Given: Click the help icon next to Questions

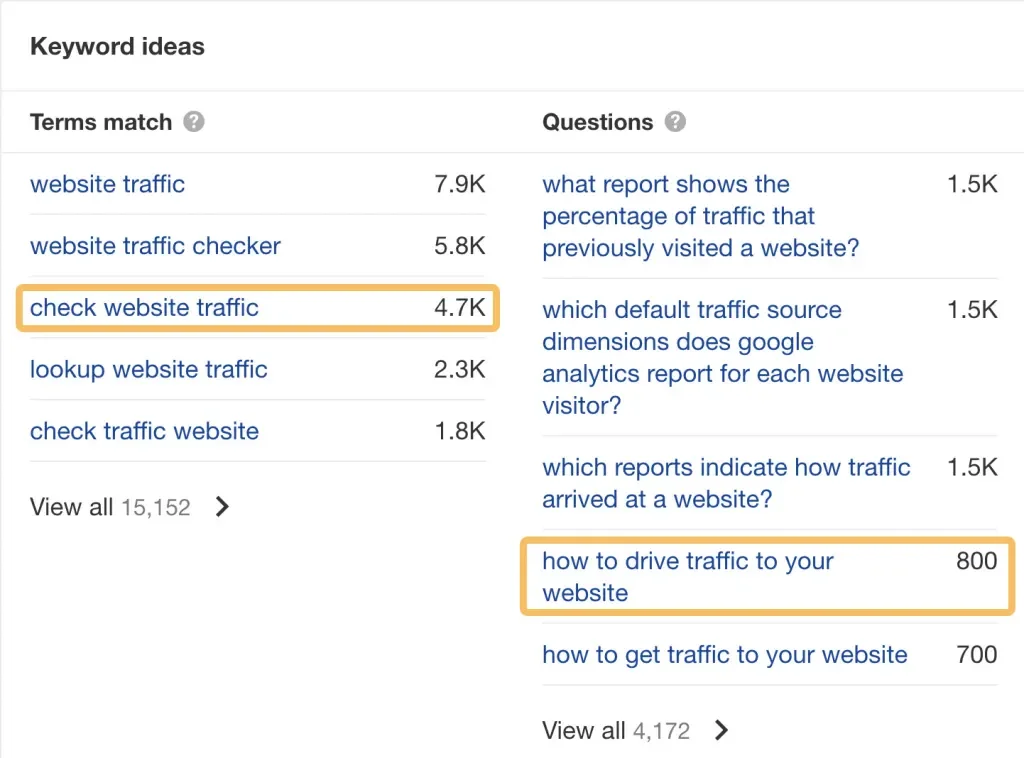Looking at the screenshot, I should pyautogui.click(x=675, y=122).
